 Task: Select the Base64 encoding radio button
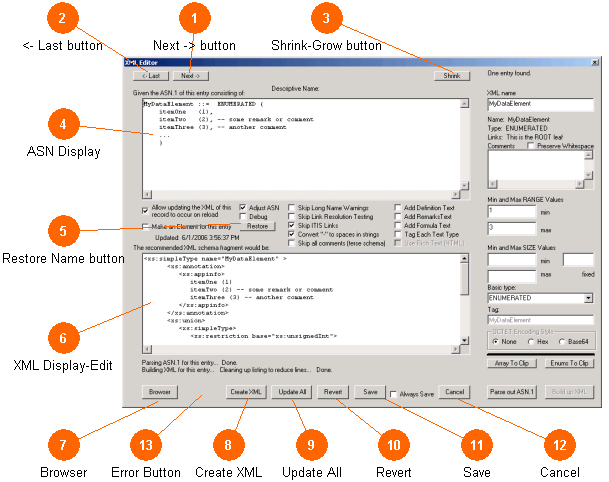point(562,342)
